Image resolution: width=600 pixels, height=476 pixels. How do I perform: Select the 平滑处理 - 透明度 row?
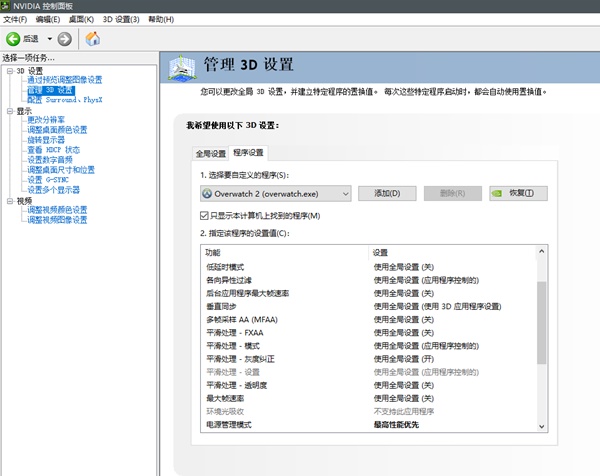tap(368, 385)
